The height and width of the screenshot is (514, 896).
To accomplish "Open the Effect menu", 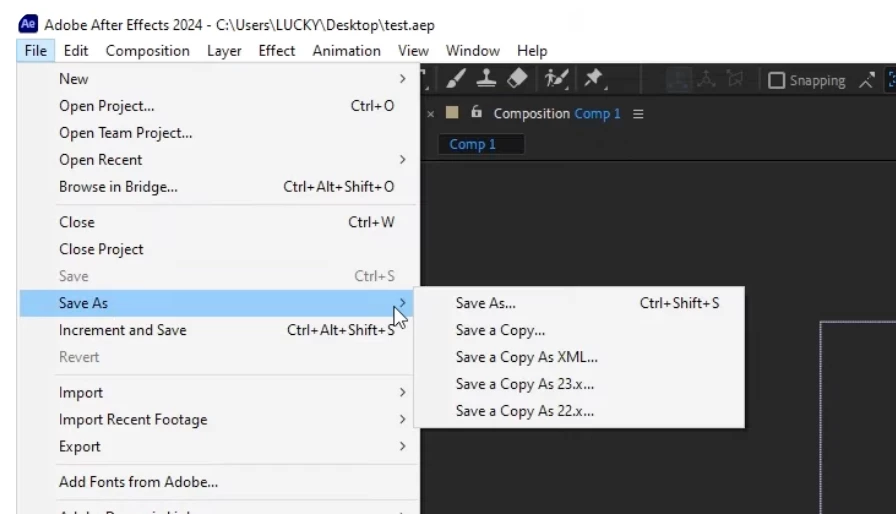I will (x=277, y=51).
